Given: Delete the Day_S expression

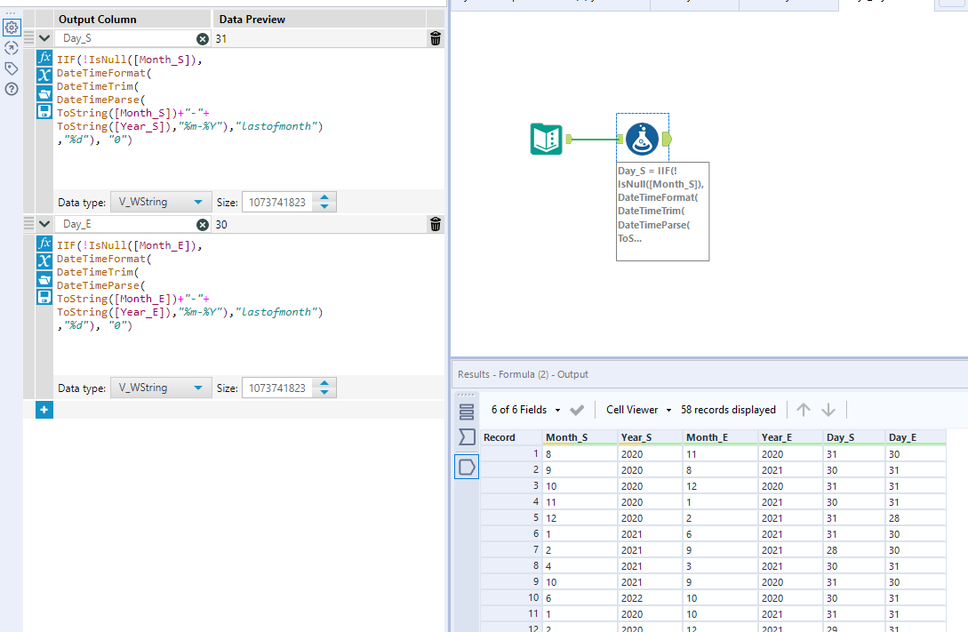Looking at the screenshot, I should click(x=435, y=39).
